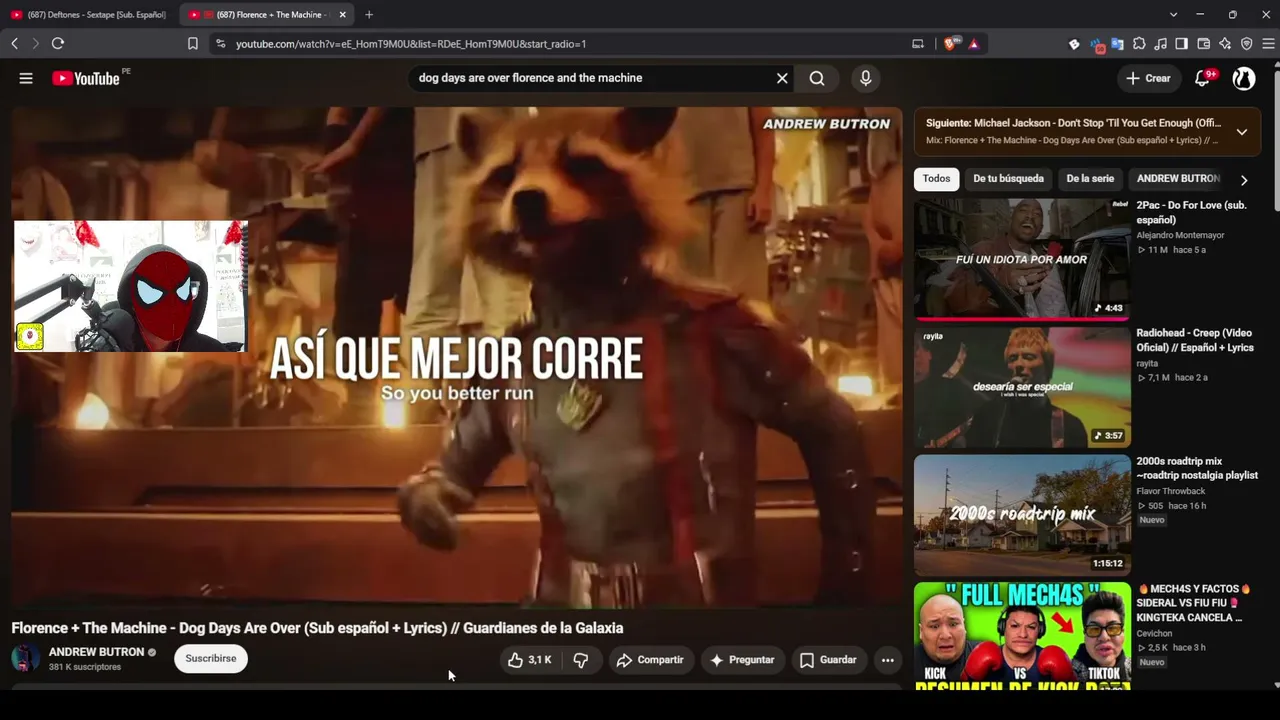The height and width of the screenshot is (720, 1280).
Task: Subscribe to ANDREW BUTRON channel
Action: coord(211,659)
